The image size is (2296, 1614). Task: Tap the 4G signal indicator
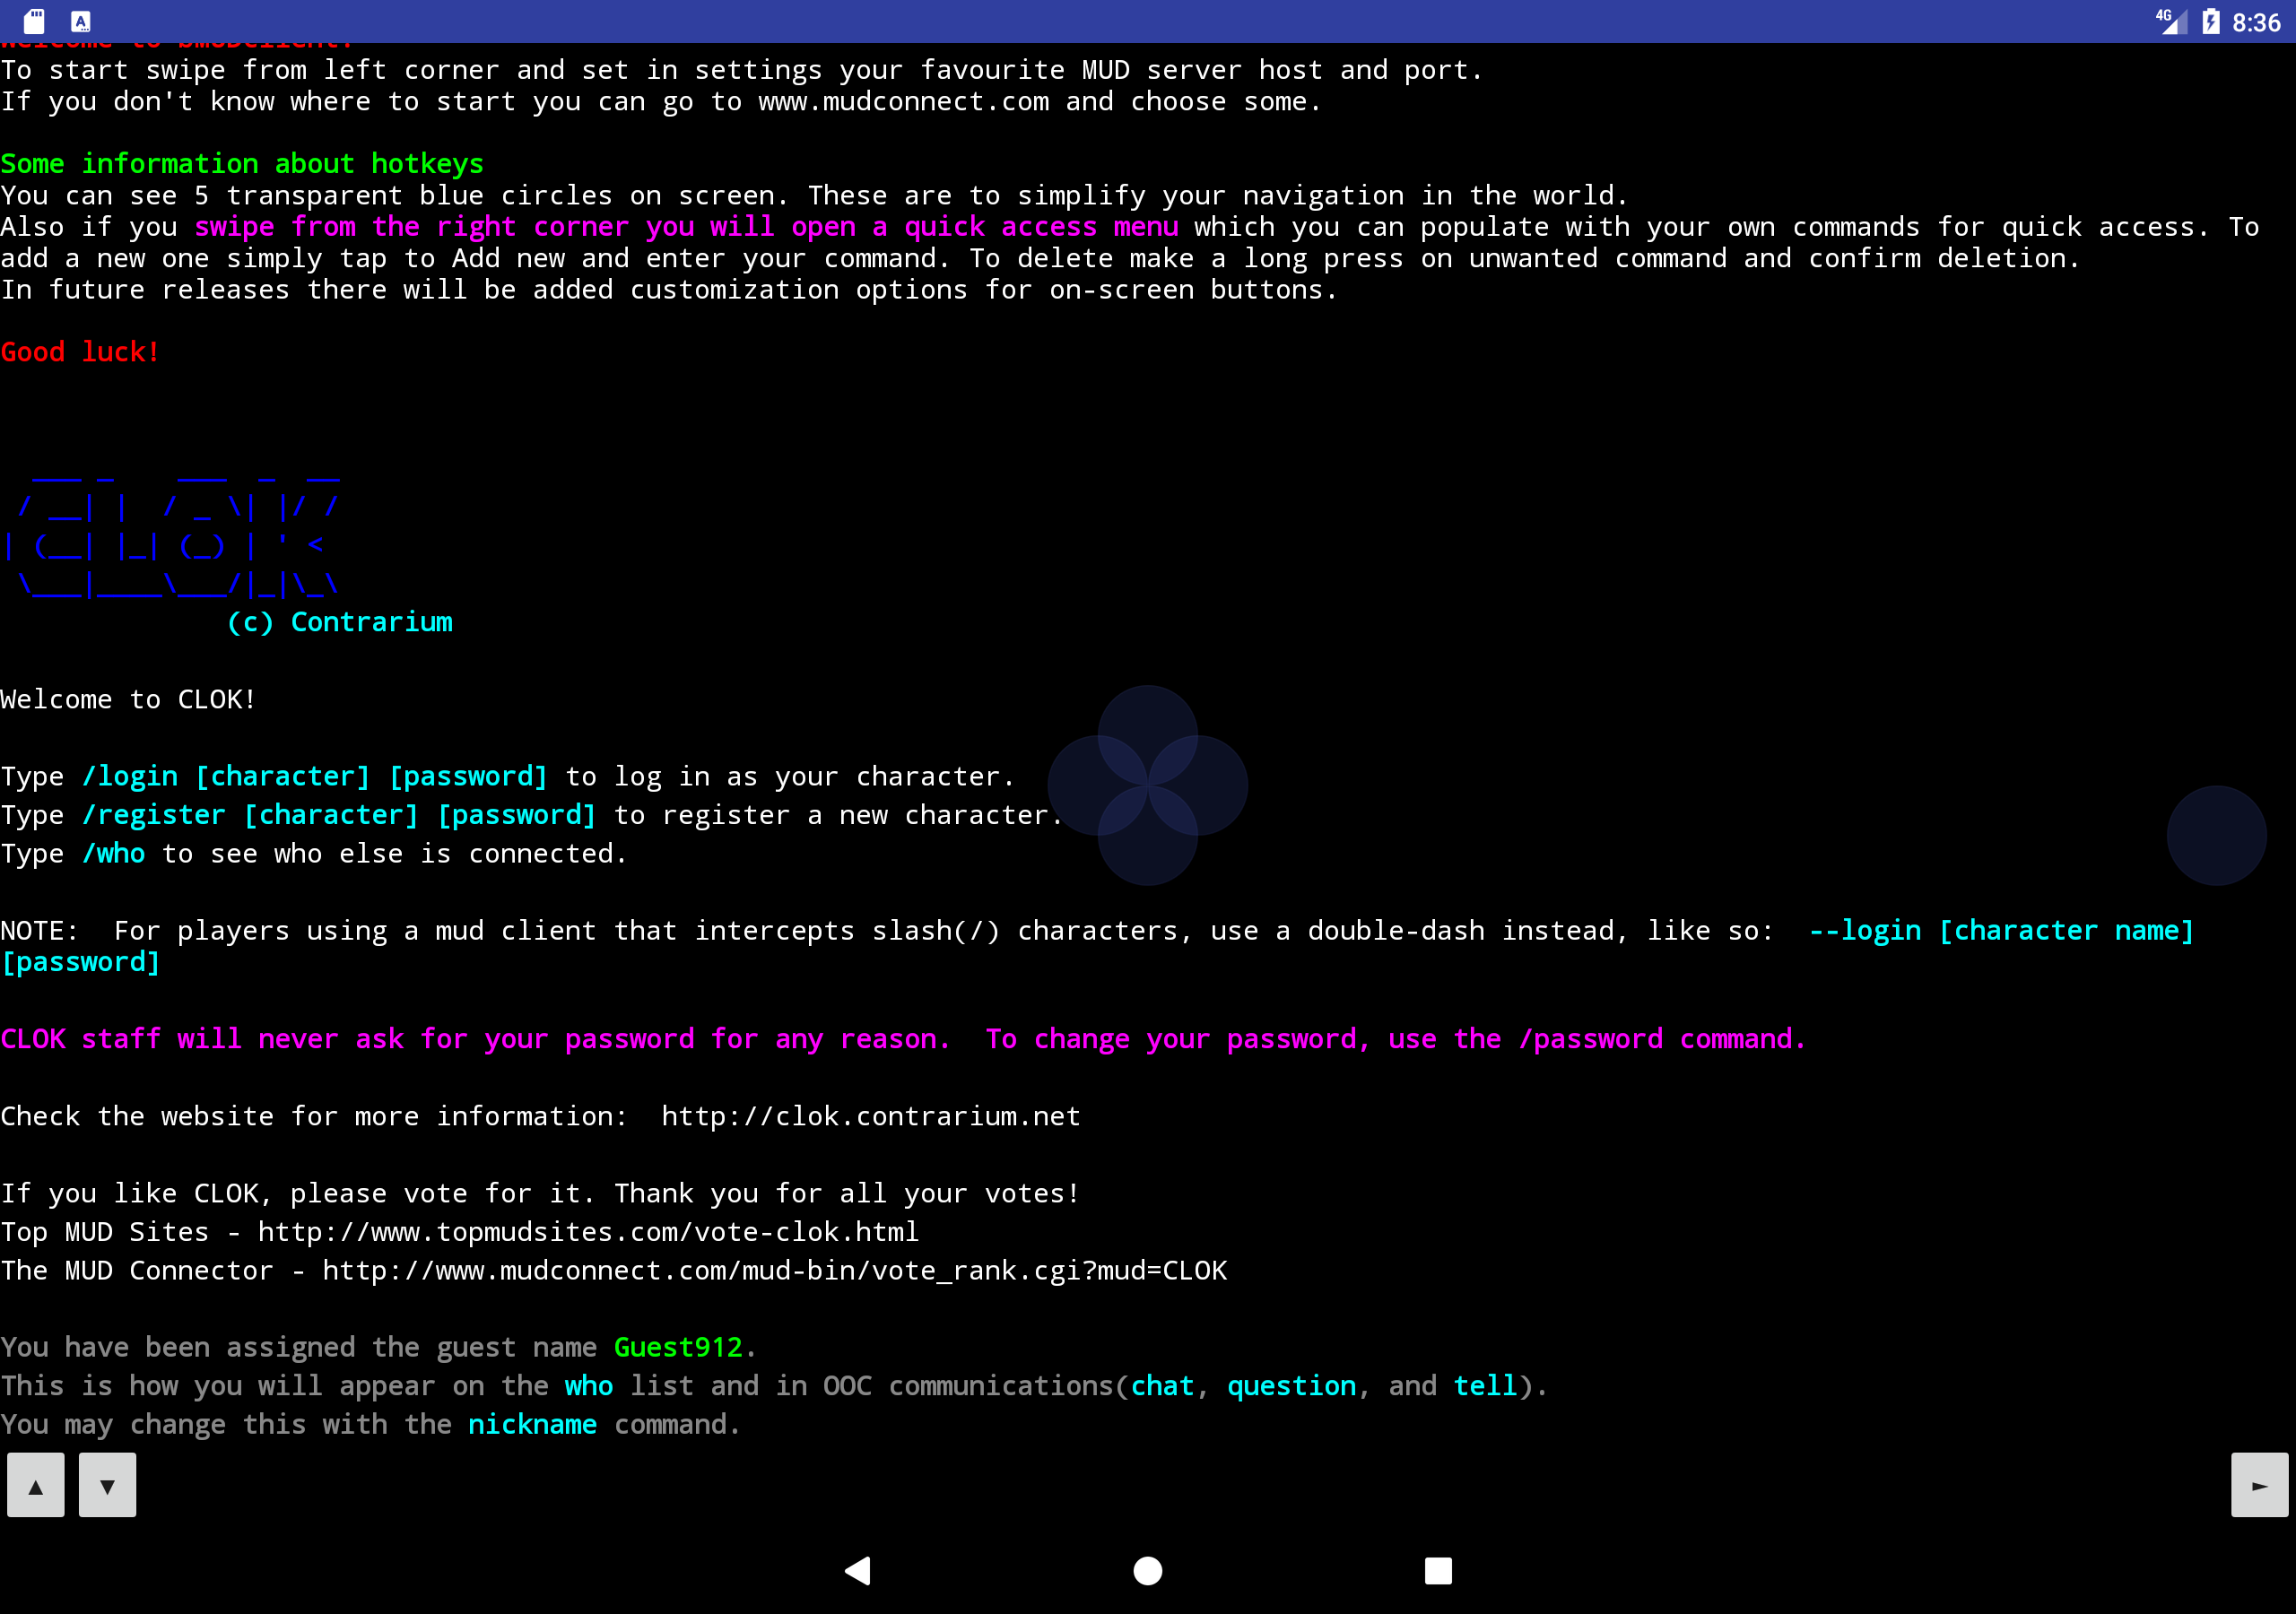point(2171,21)
